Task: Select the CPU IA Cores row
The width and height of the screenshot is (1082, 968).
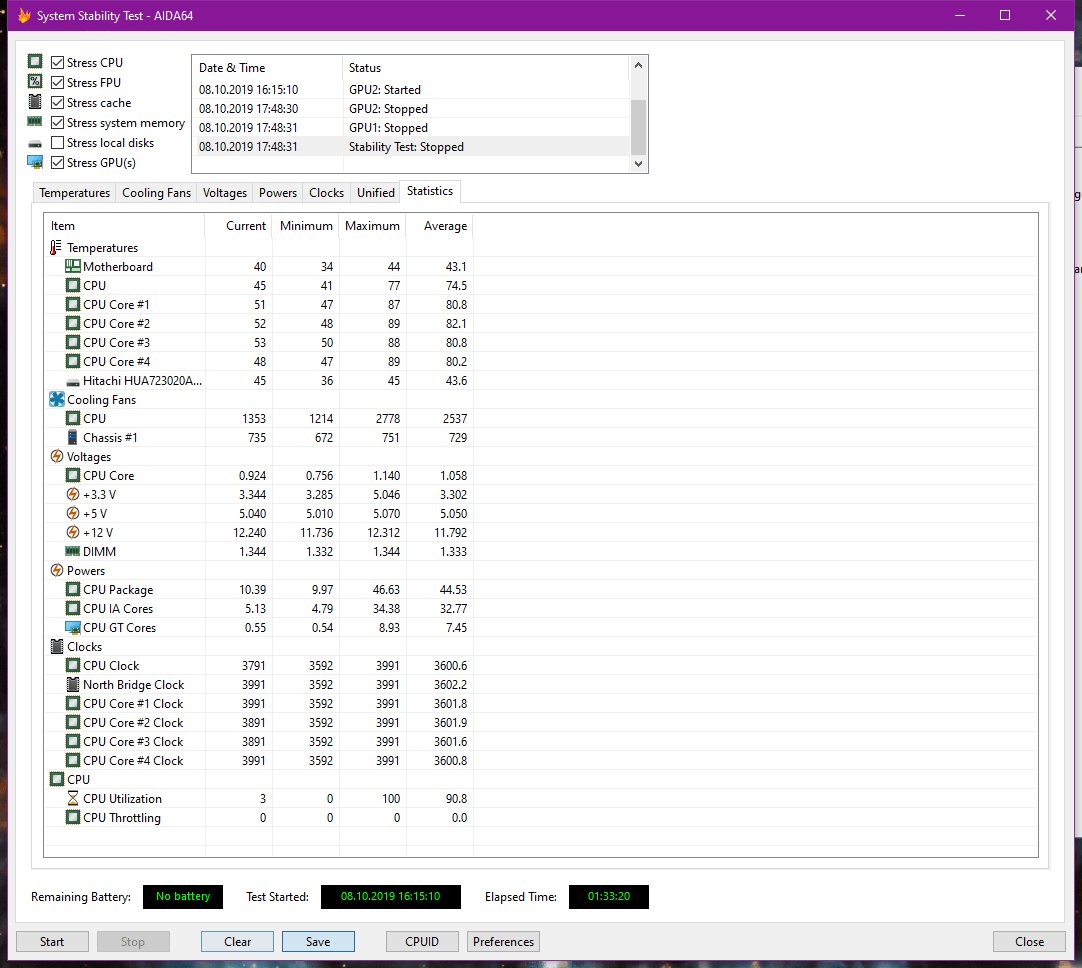Action: 259,609
